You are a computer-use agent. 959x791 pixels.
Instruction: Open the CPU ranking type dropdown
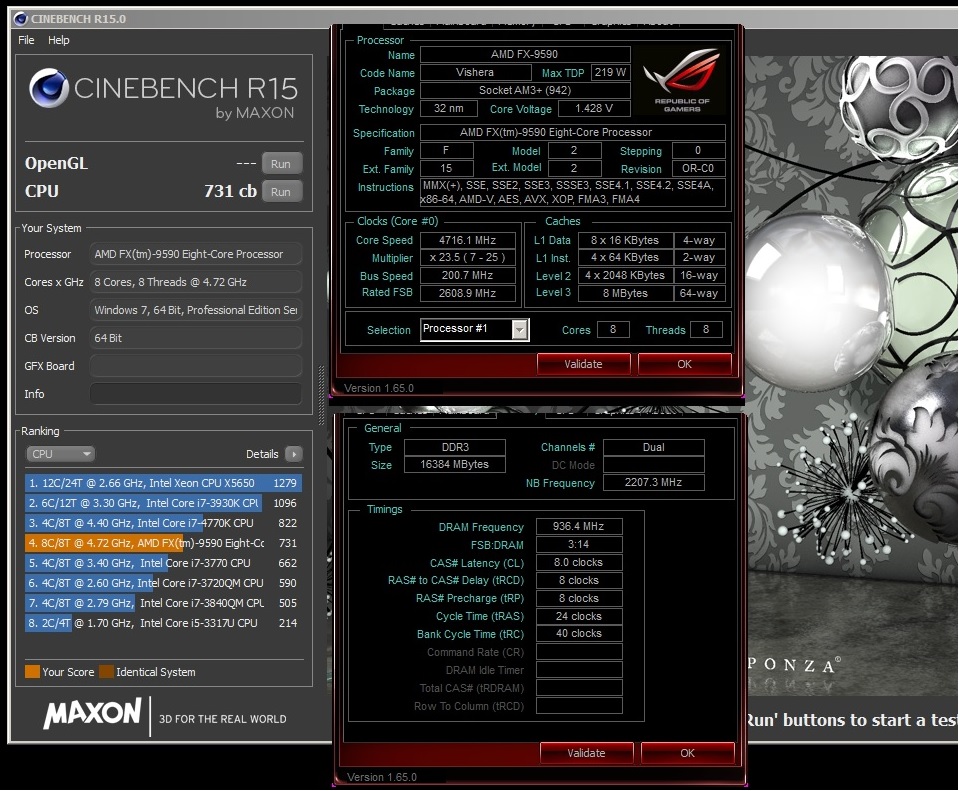(x=60, y=454)
